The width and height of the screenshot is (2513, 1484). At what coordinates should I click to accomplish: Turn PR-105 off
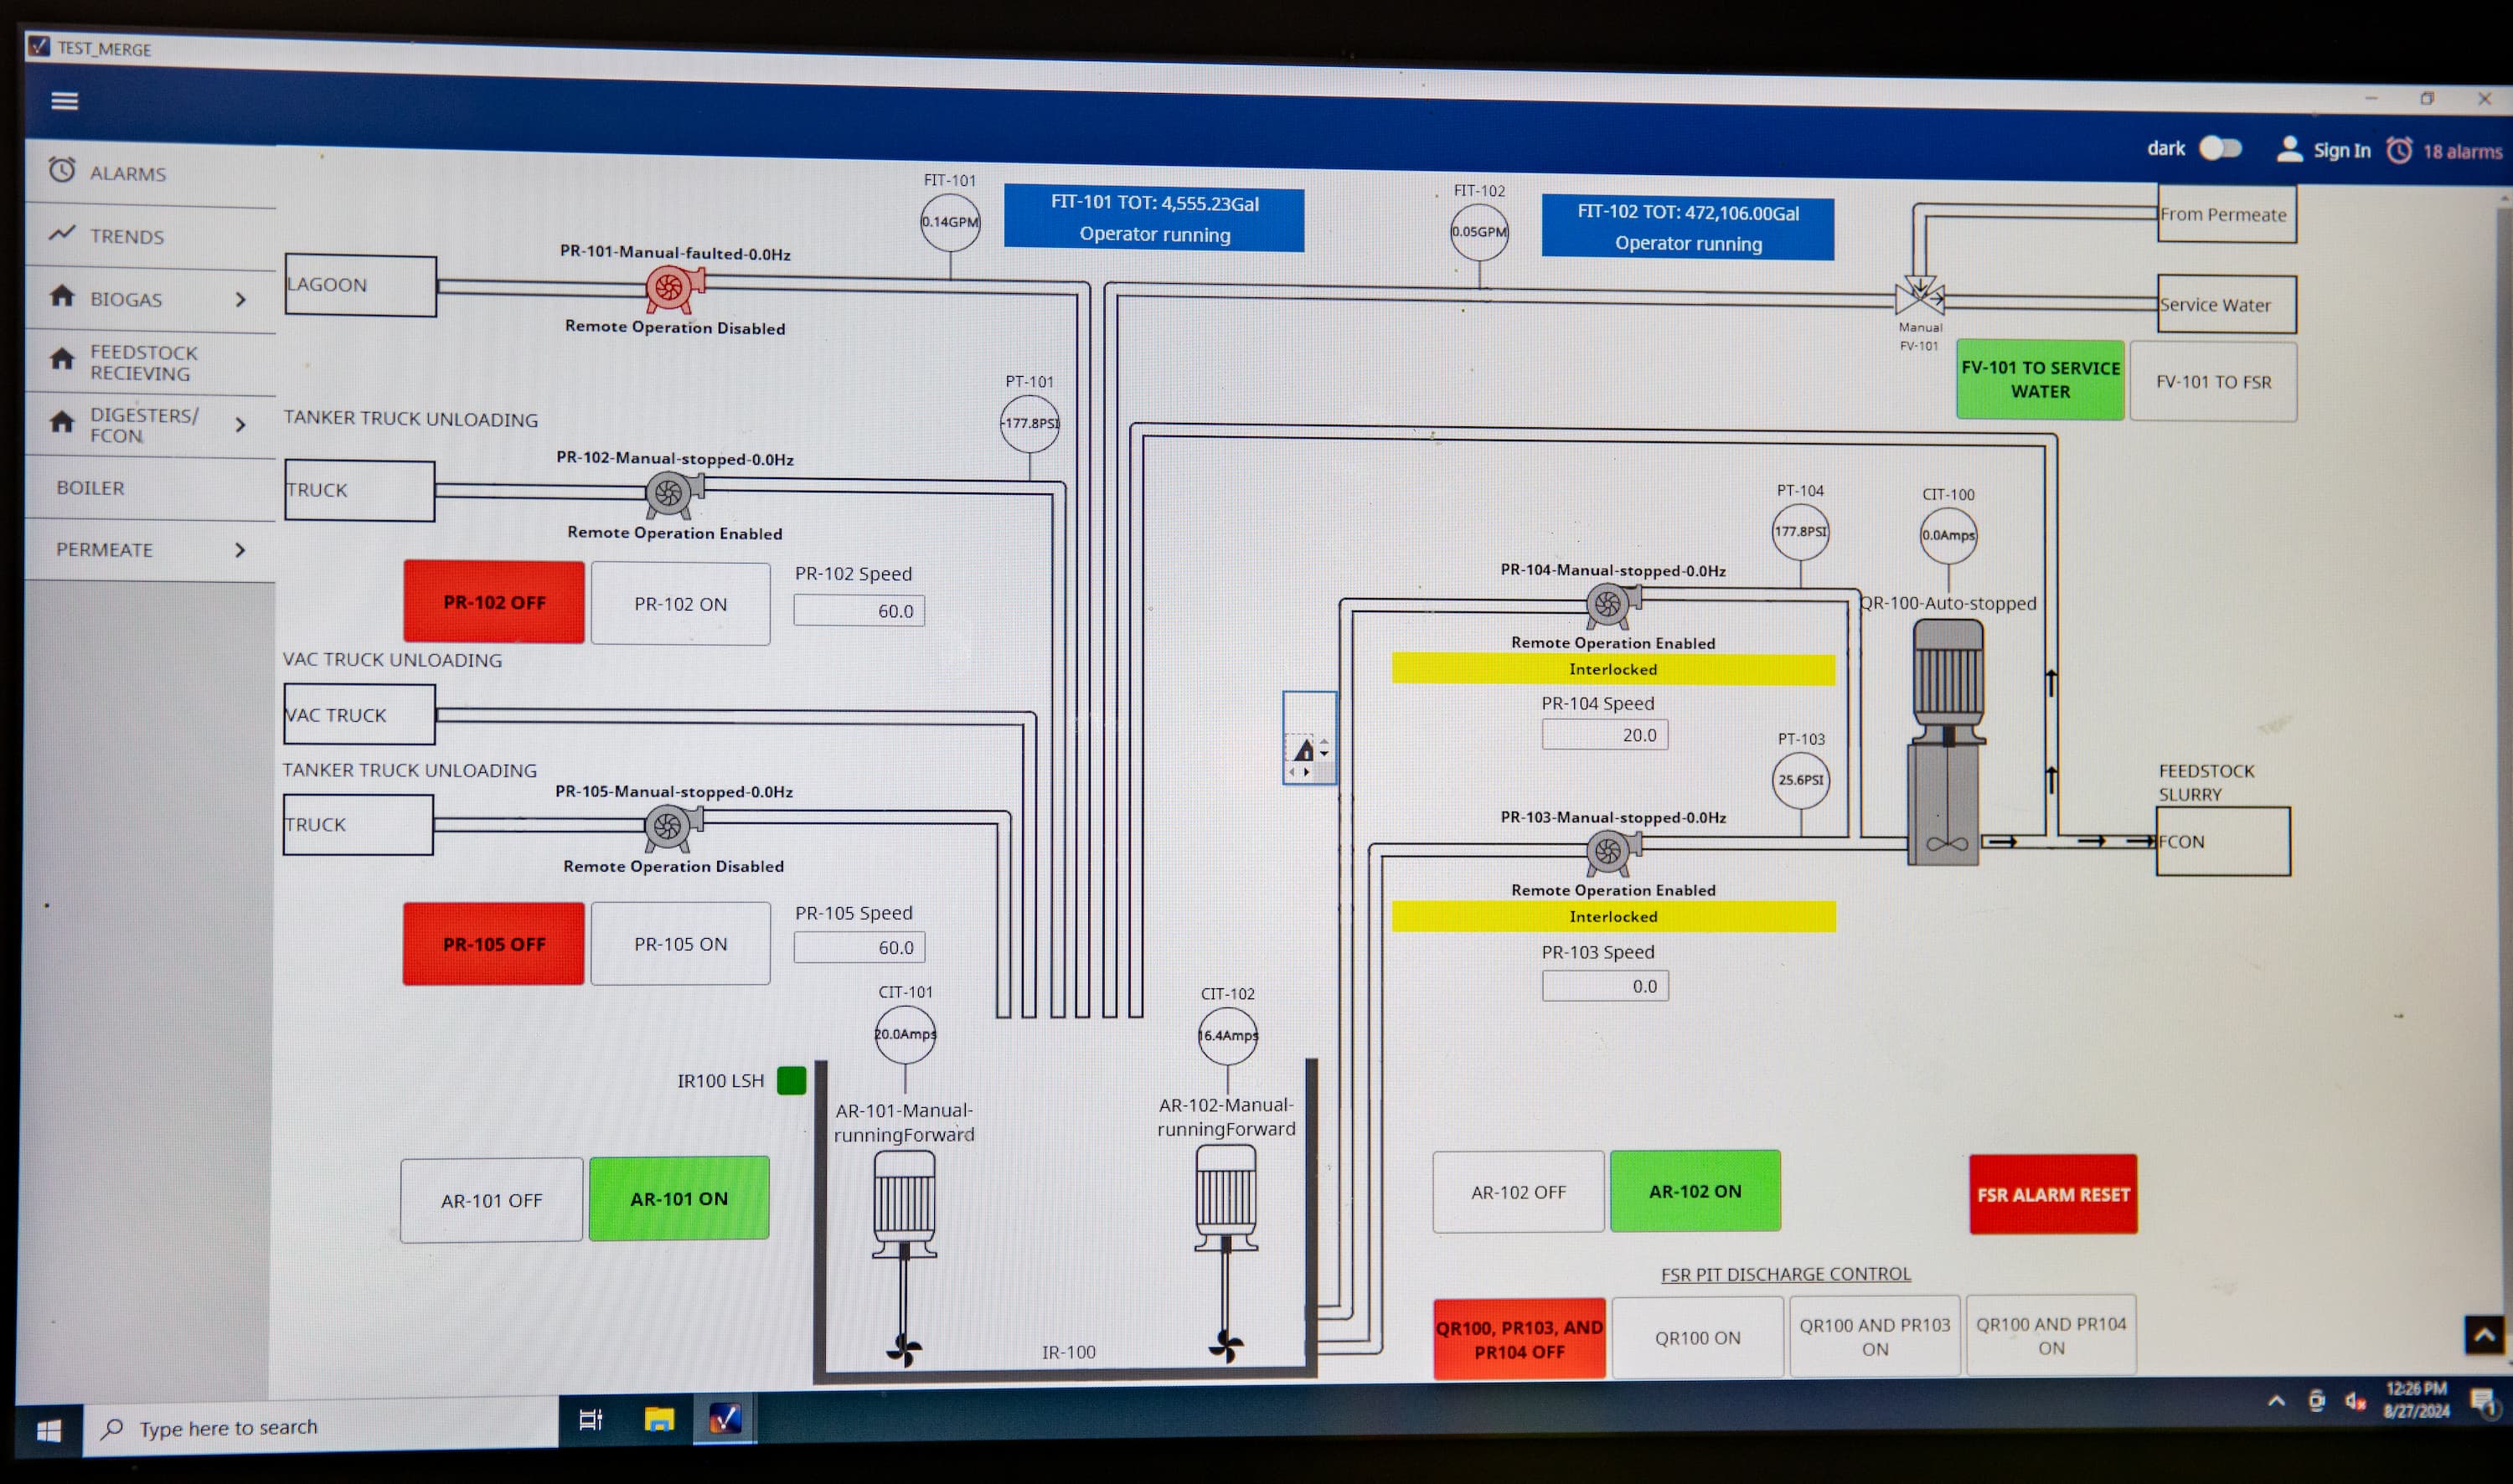tap(494, 944)
